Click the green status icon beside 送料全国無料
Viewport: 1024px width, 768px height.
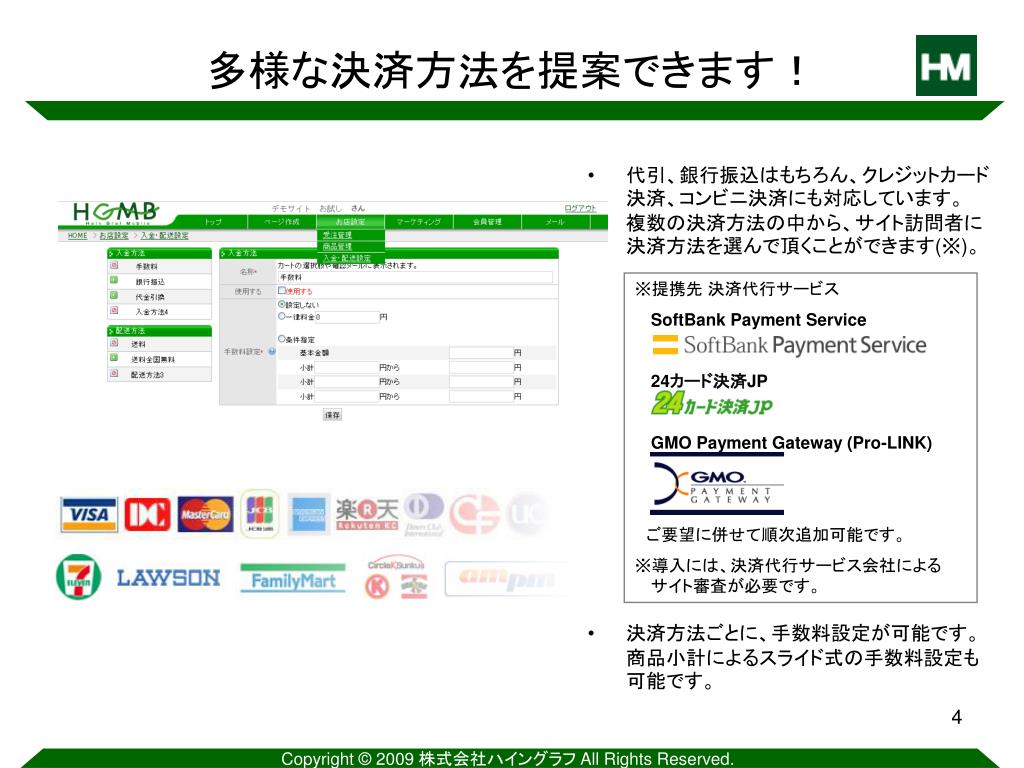(114, 359)
